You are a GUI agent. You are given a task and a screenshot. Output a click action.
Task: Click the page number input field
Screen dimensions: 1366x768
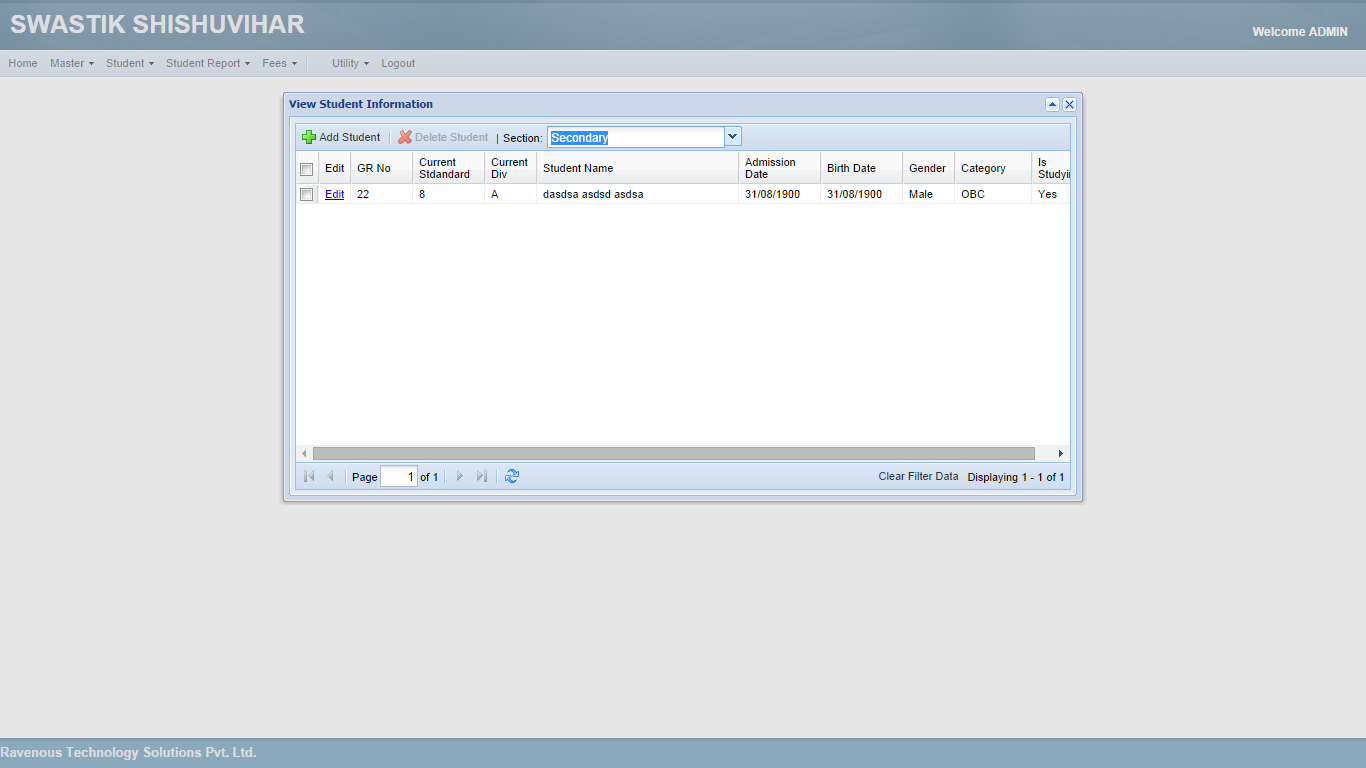[399, 477]
